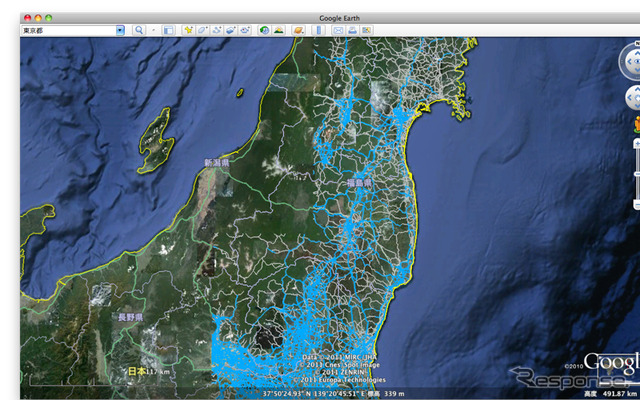640x400 pixels.
Task: Click the small dot toolbar separator handle
Action: pyautogui.click(x=154, y=30)
